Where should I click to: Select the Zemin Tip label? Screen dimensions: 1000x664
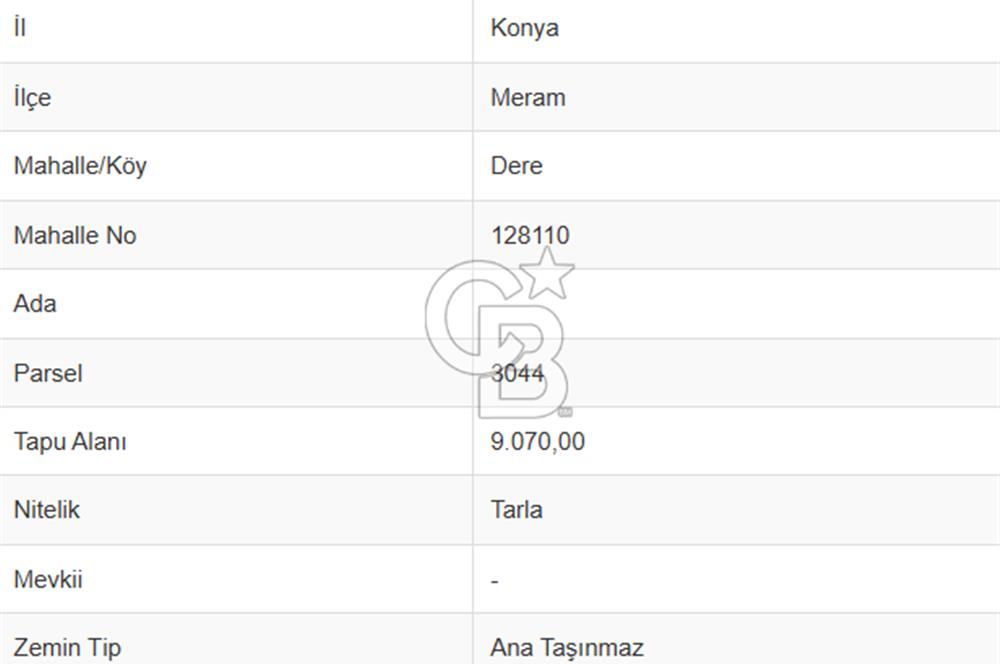(67, 648)
